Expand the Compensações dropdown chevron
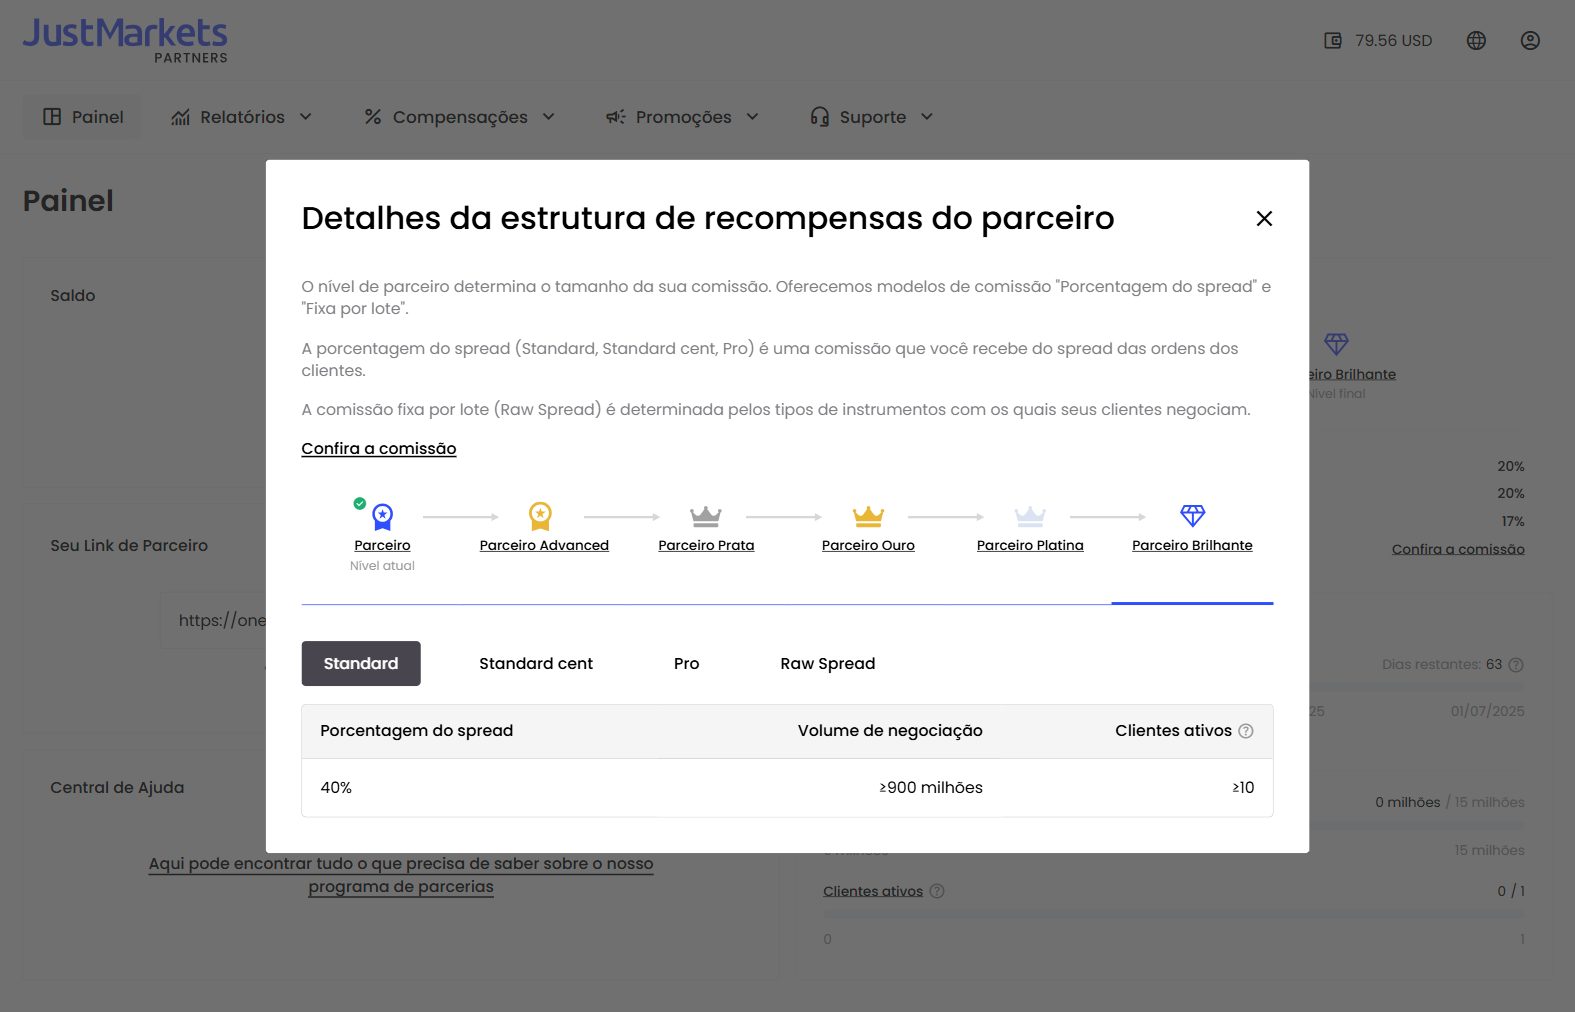This screenshot has height=1012, width=1575. point(549,117)
